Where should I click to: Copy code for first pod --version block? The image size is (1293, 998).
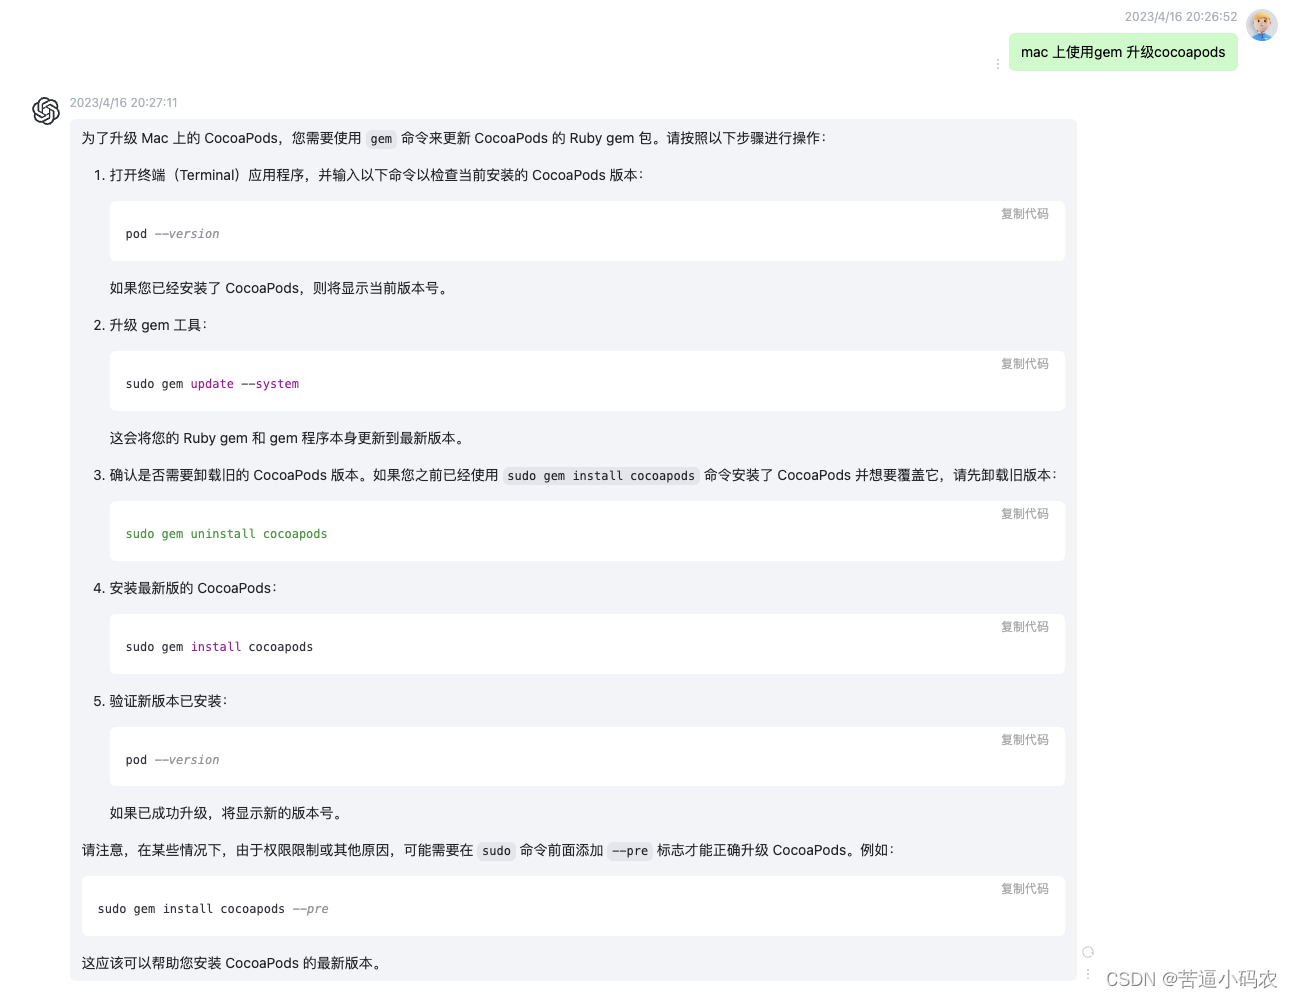(1025, 214)
